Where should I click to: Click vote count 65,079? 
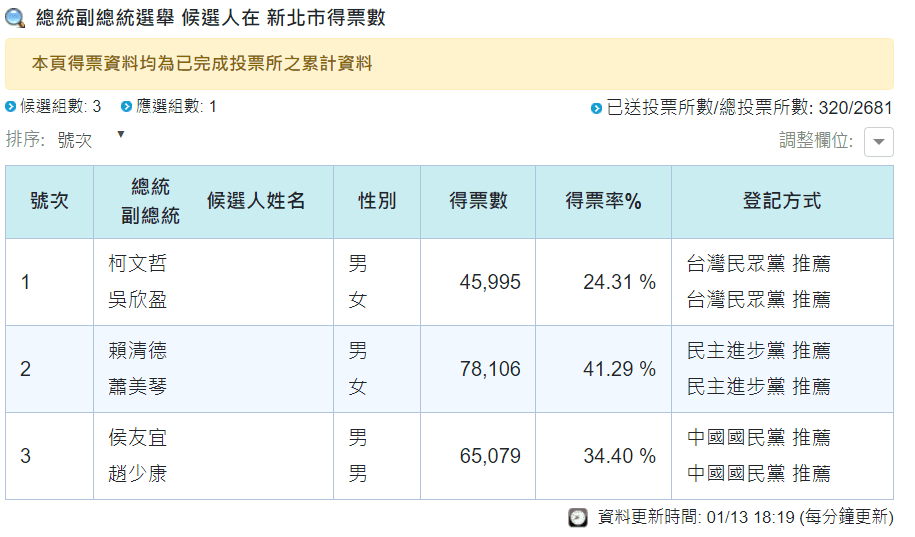[x=490, y=456]
